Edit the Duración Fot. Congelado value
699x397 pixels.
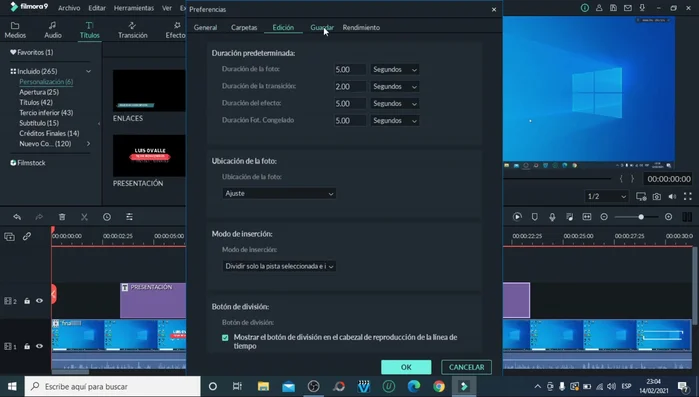click(350, 120)
